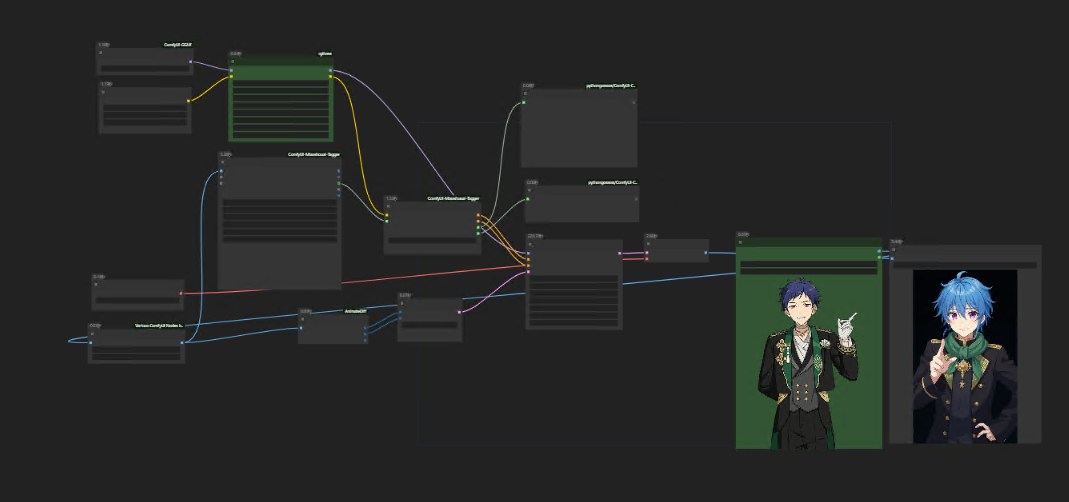Click the green-background character image
Viewport: 1069px width, 502px height.
point(808,362)
